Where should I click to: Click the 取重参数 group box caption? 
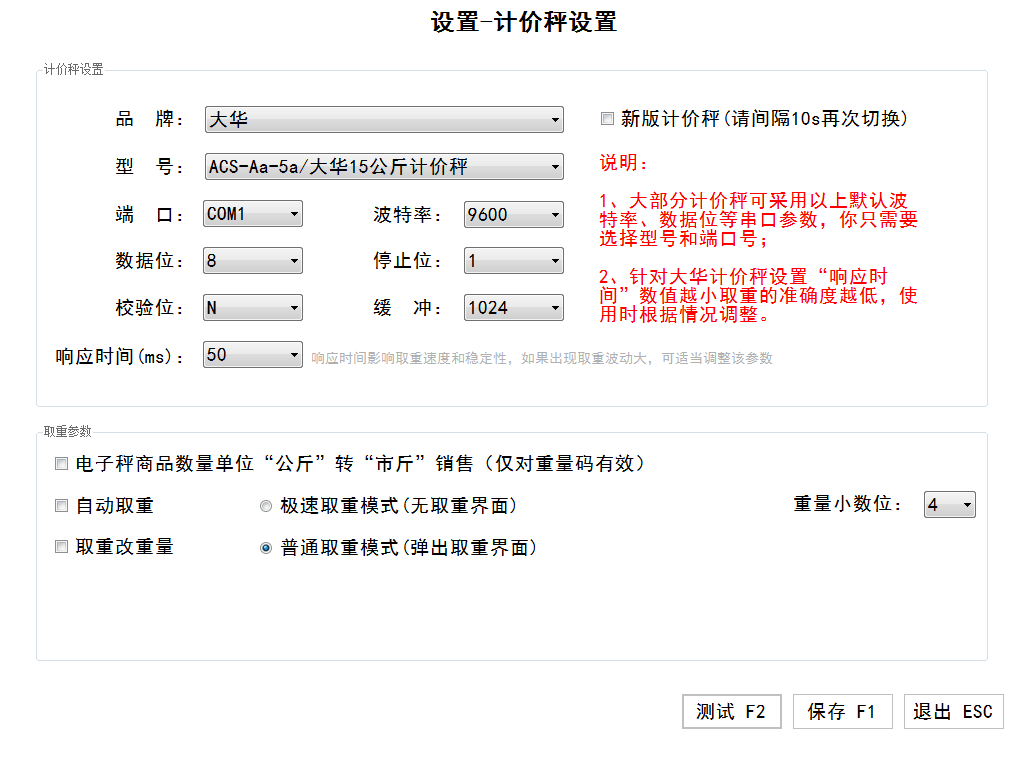(67, 431)
